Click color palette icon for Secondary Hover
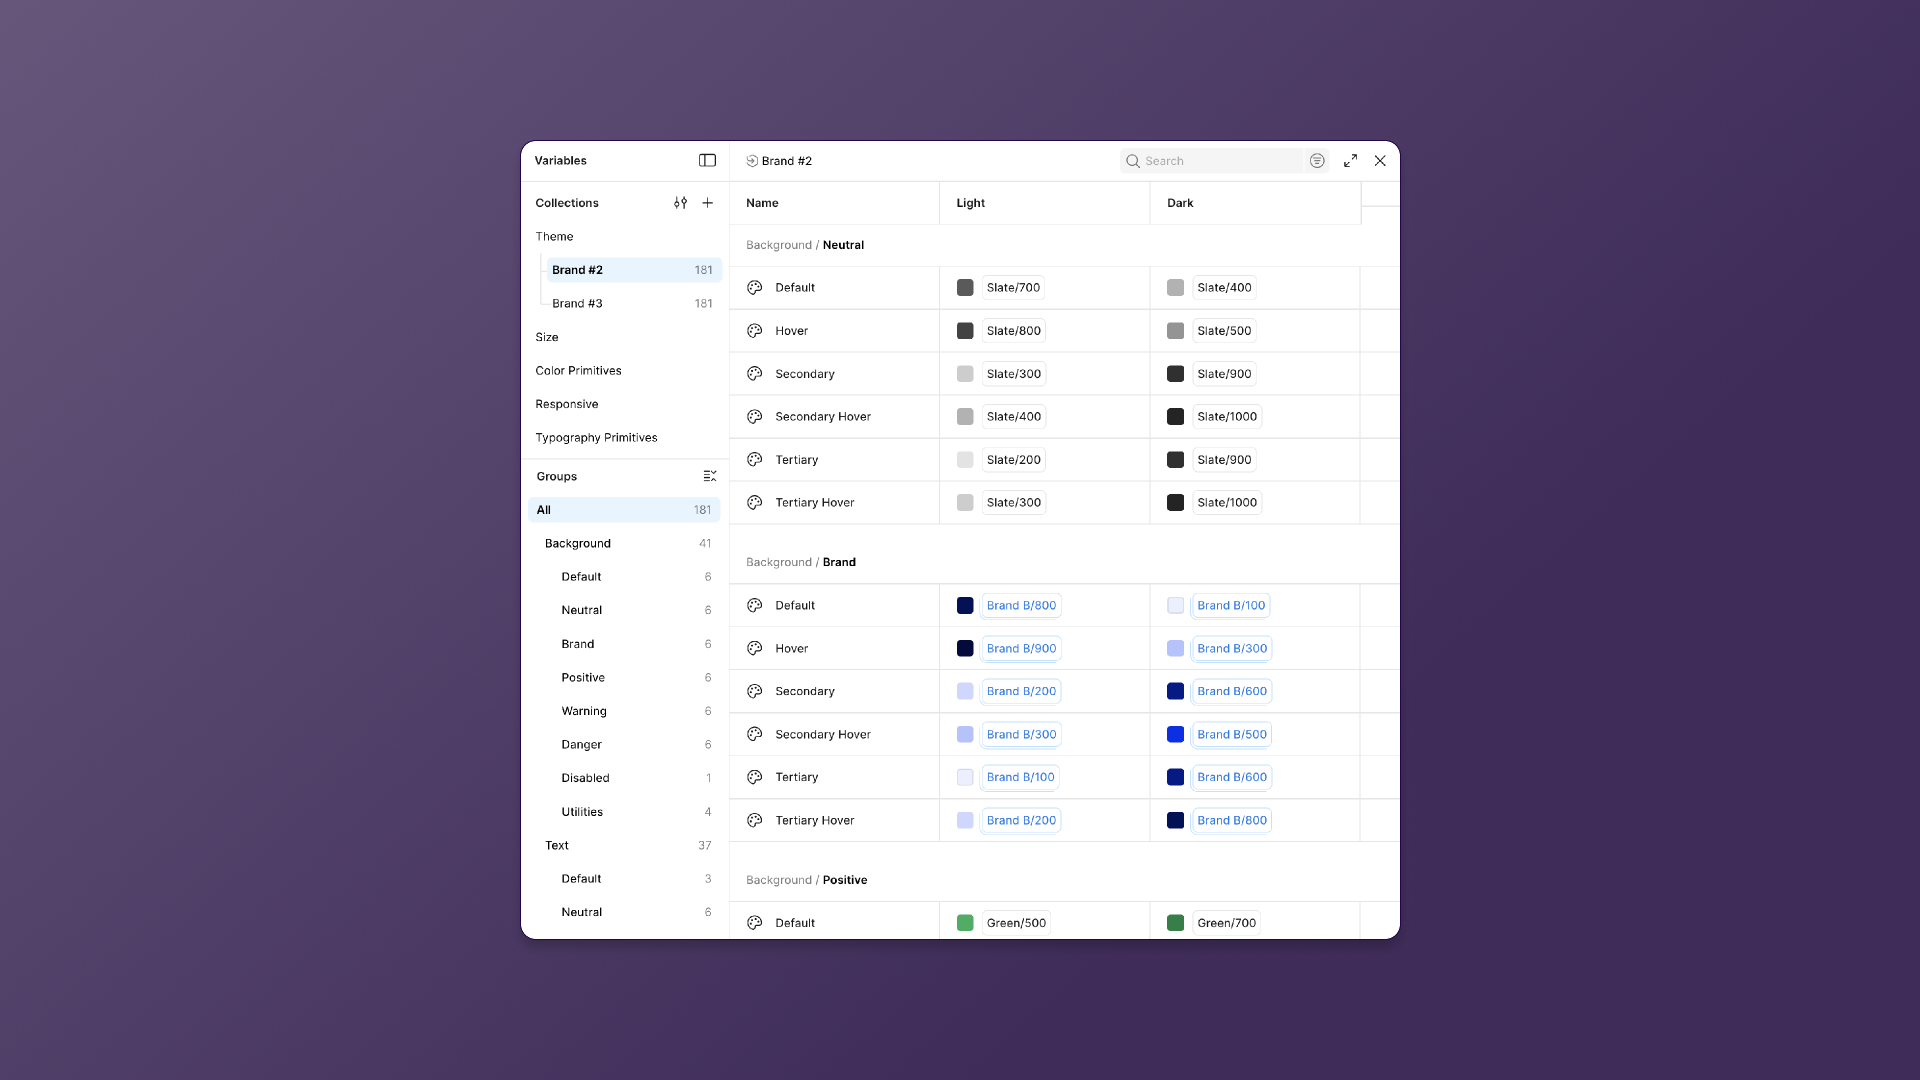The width and height of the screenshot is (1920, 1080). 755,417
